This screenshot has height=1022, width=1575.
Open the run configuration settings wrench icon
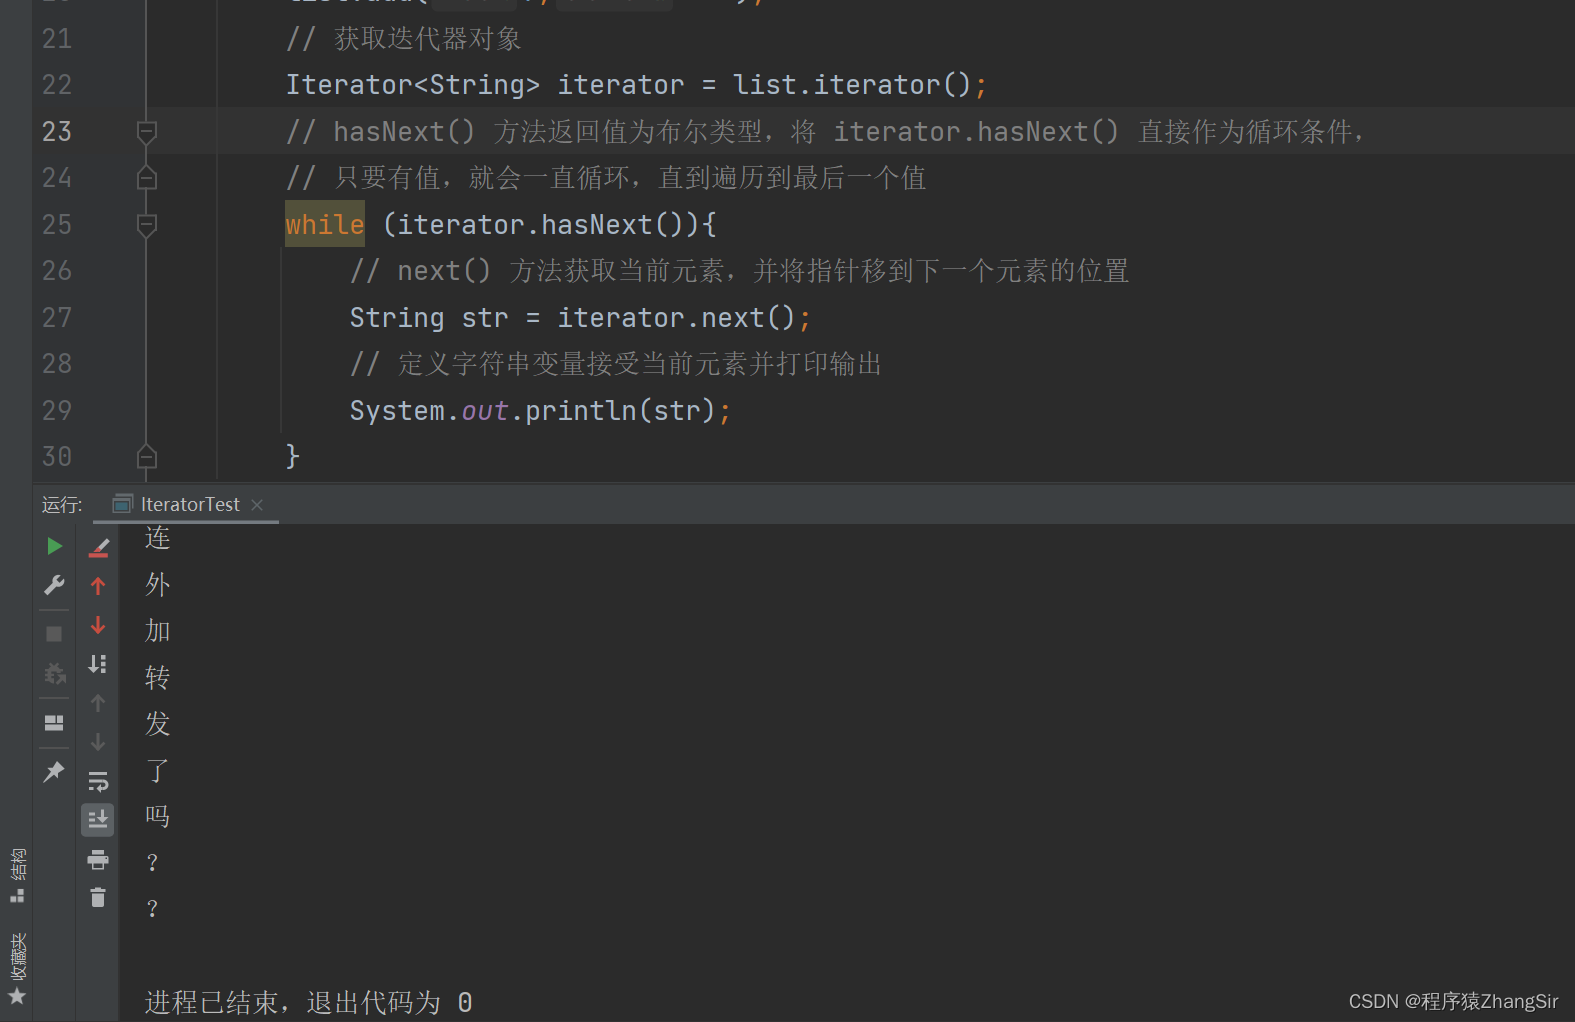(x=54, y=585)
